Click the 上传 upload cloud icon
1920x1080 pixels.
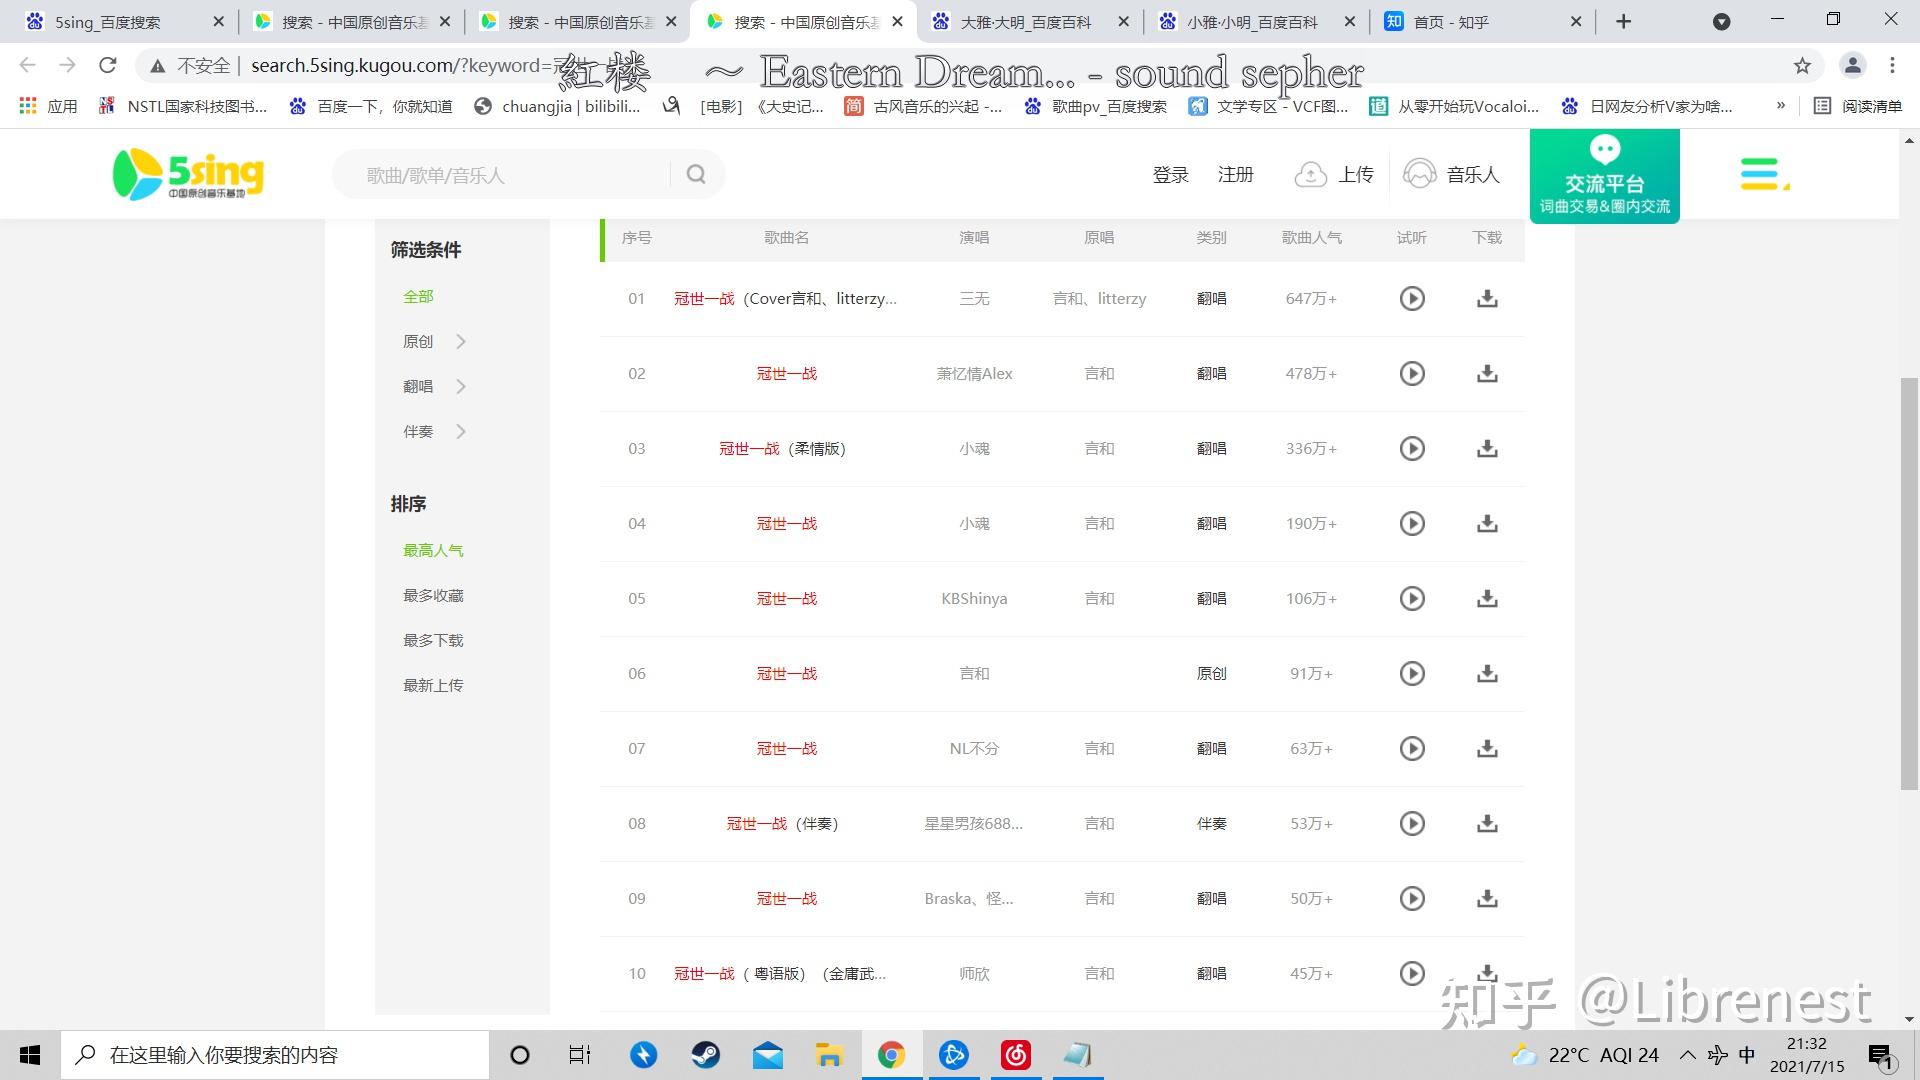[1310, 175]
